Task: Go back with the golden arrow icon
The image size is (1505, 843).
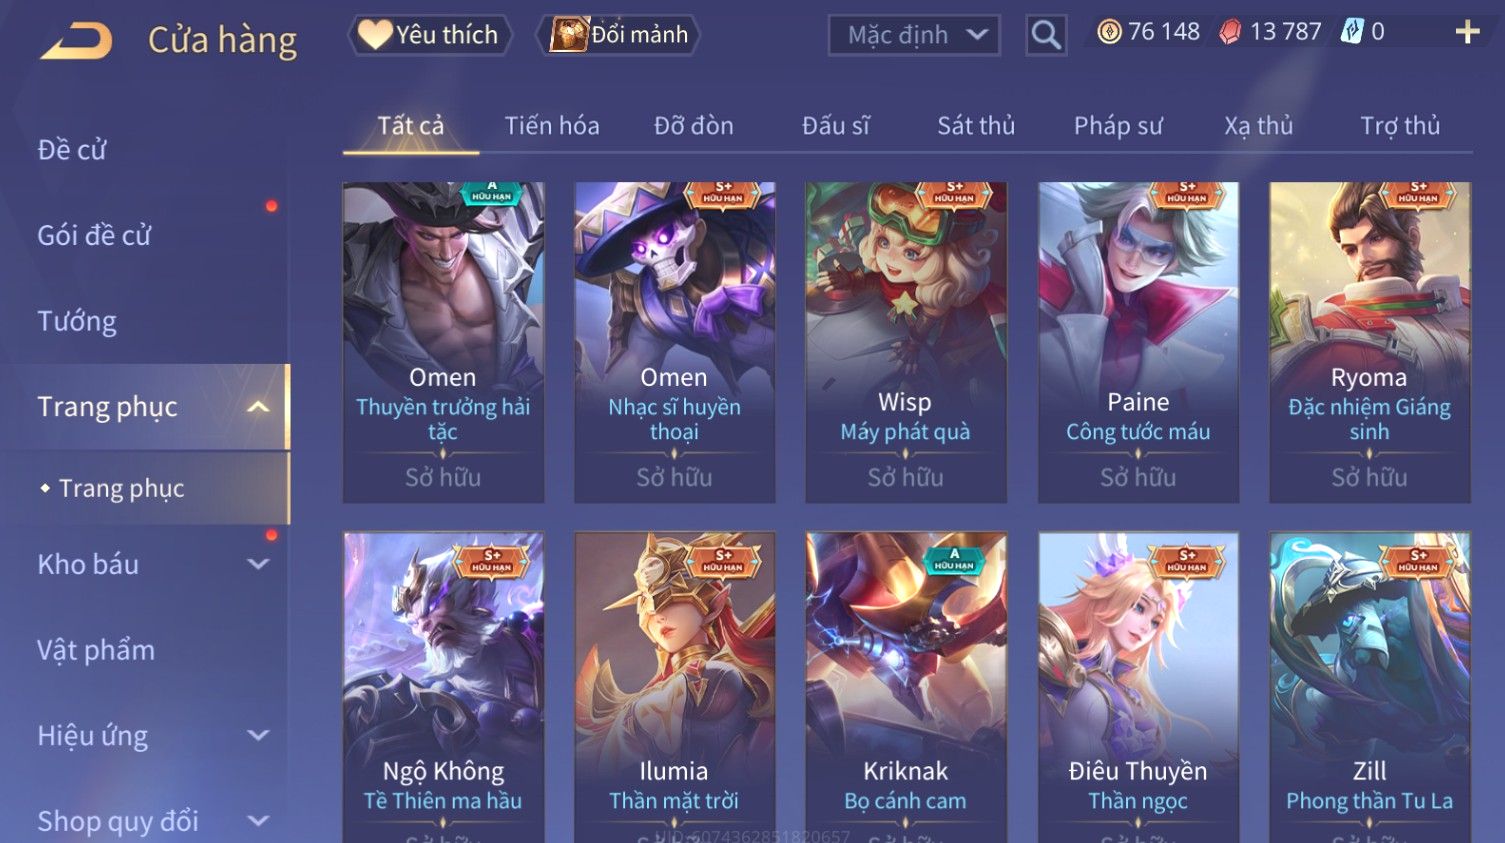Action: [76, 41]
